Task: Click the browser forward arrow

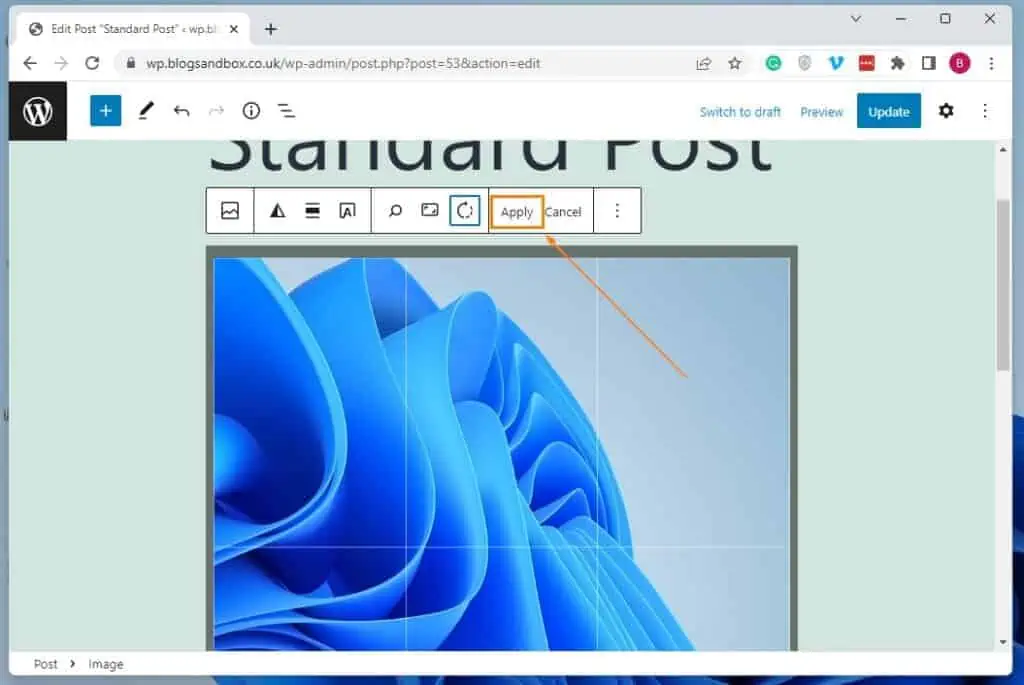Action: coord(61,63)
